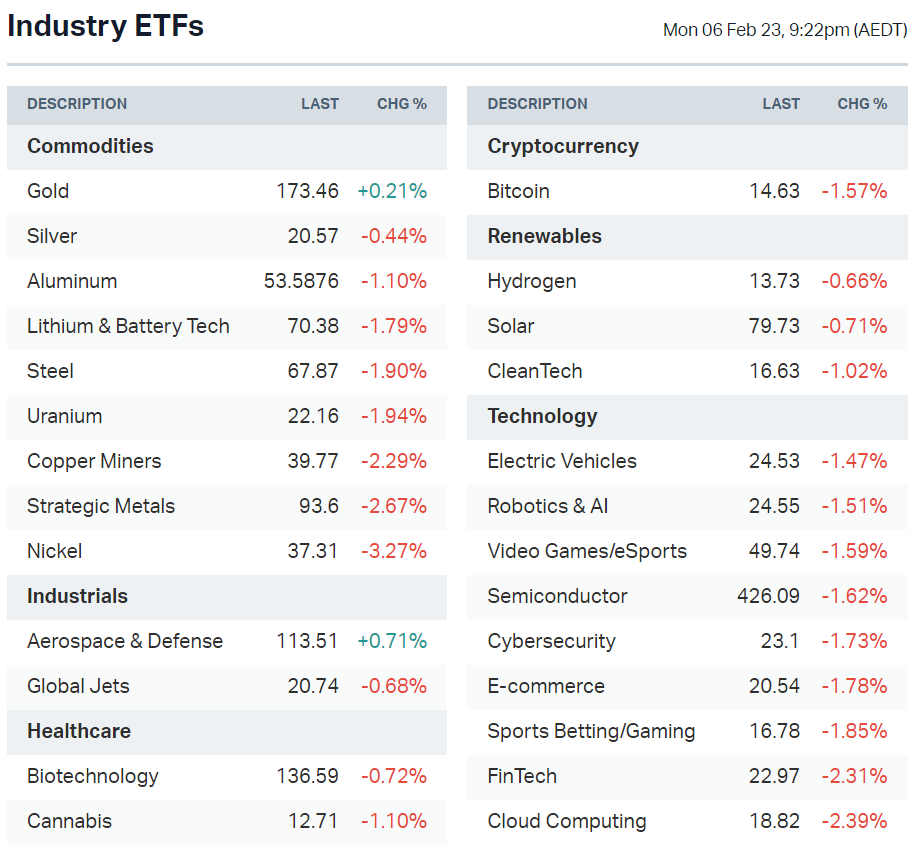
Task: Click the Gold ETF row
Action: click(x=48, y=191)
